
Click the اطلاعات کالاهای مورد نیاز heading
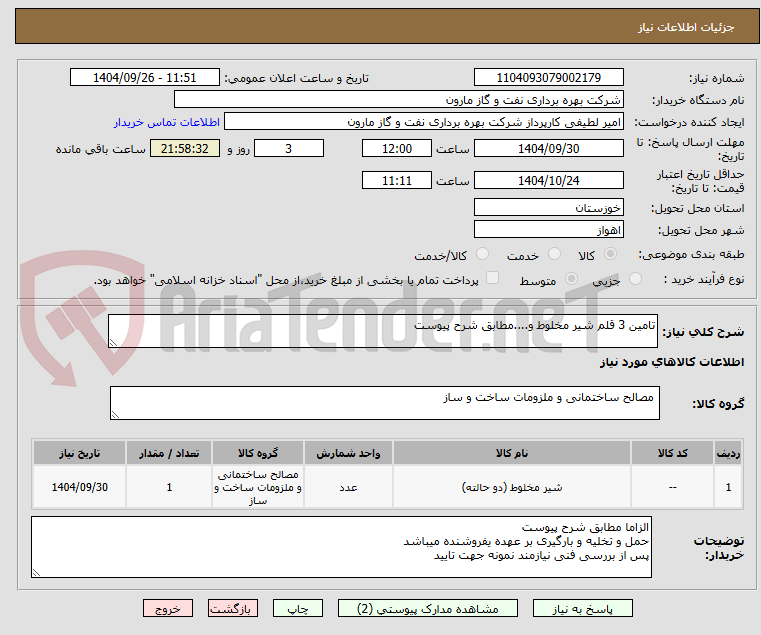(x=672, y=362)
